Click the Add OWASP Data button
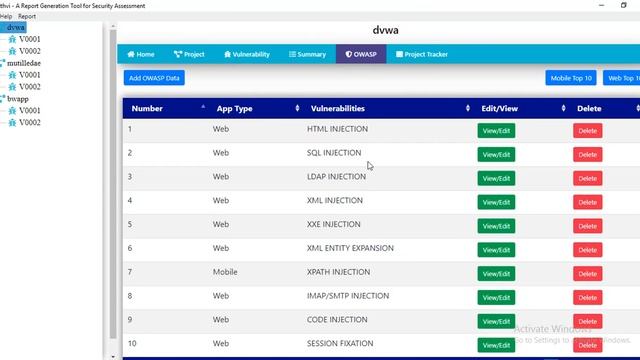Screen dimensions: 640x360 [154, 78]
